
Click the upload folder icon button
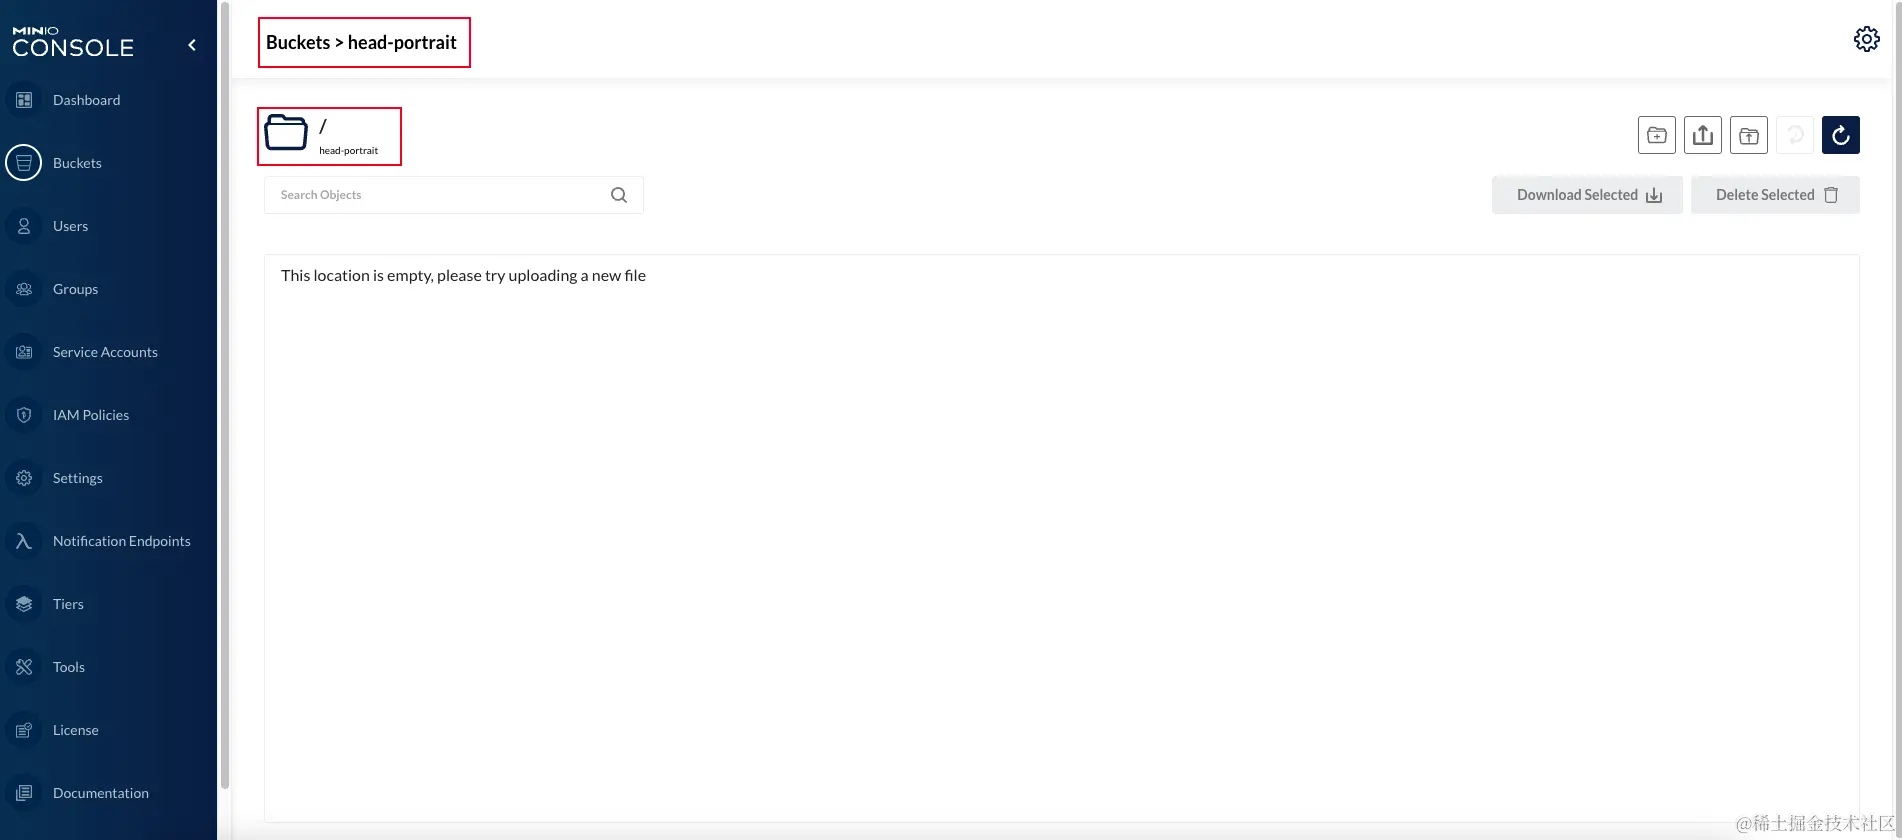pos(1749,135)
